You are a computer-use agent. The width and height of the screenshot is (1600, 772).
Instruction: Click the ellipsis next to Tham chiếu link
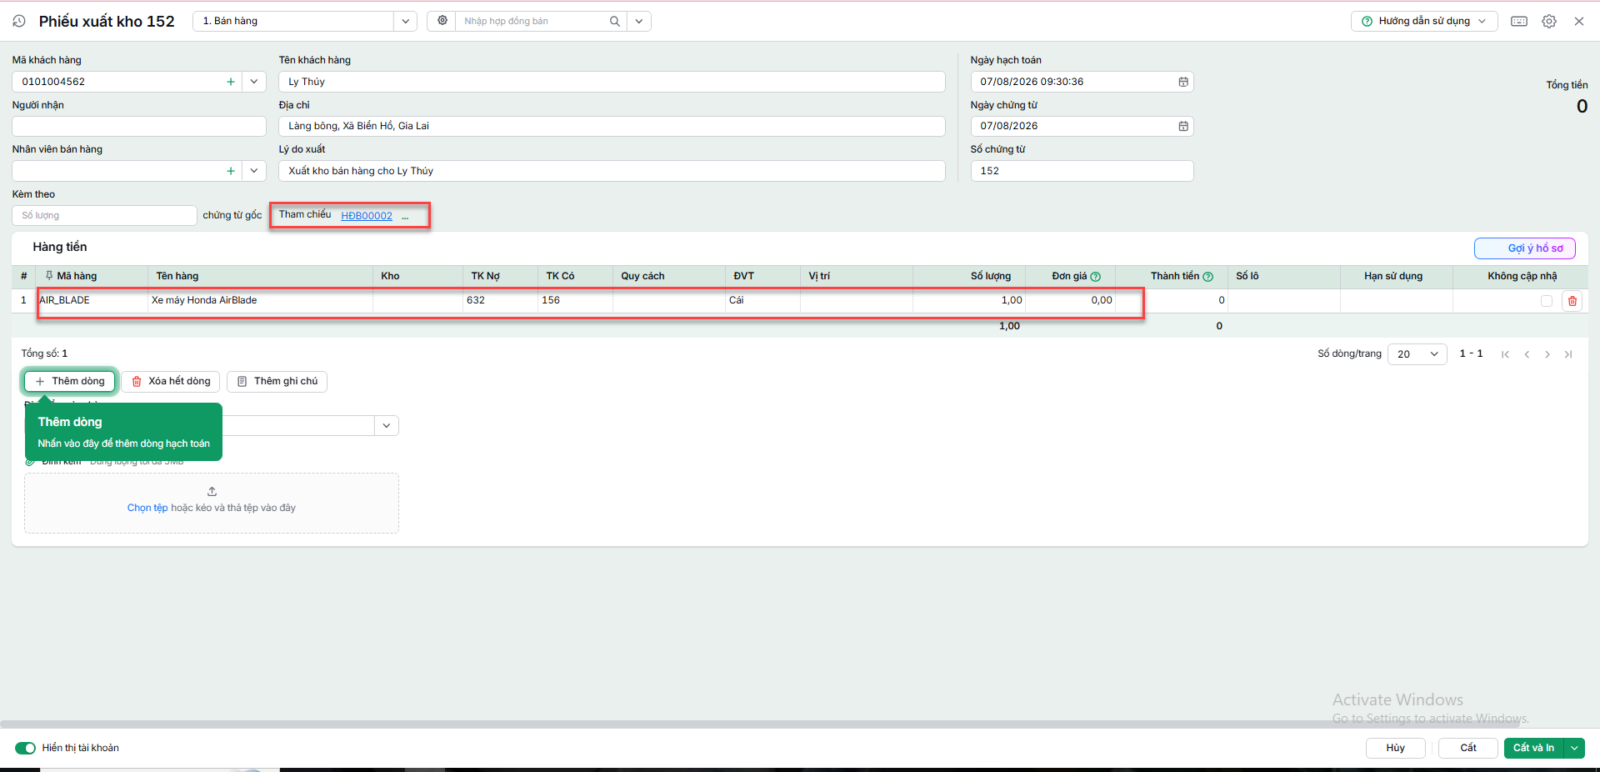(x=405, y=216)
